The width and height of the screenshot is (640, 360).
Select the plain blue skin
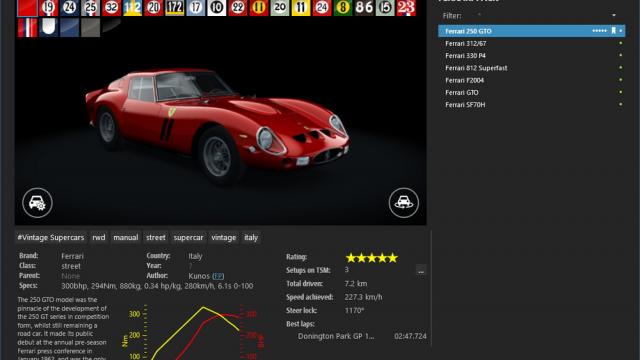point(69,27)
